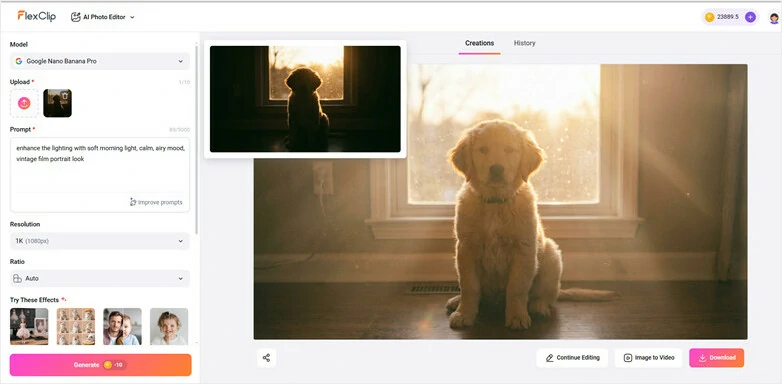Click the Model label text
This screenshot has width=782, height=384.
(19, 44)
